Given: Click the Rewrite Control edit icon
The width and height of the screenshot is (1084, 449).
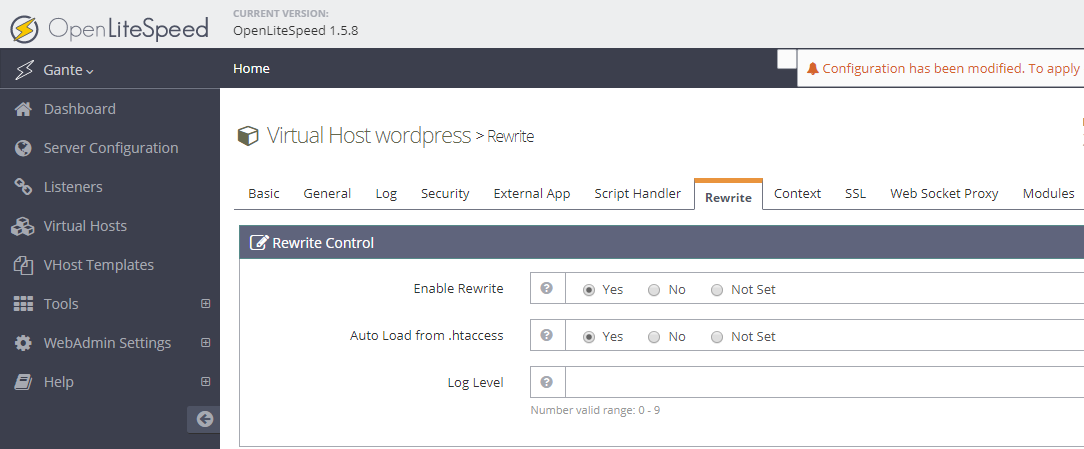Looking at the screenshot, I should [x=259, y=242].
